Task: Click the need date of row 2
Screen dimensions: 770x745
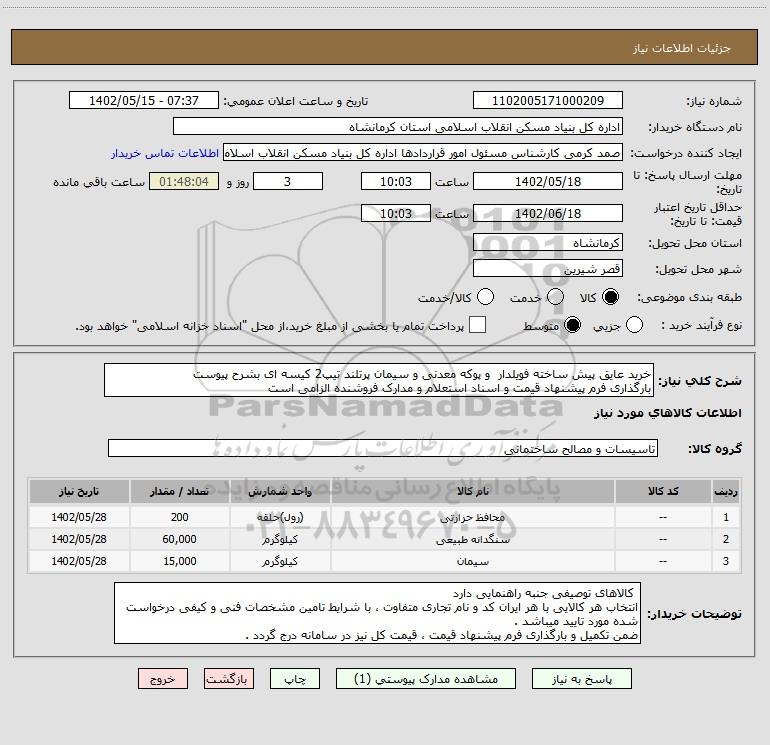Action: point(79,539)
